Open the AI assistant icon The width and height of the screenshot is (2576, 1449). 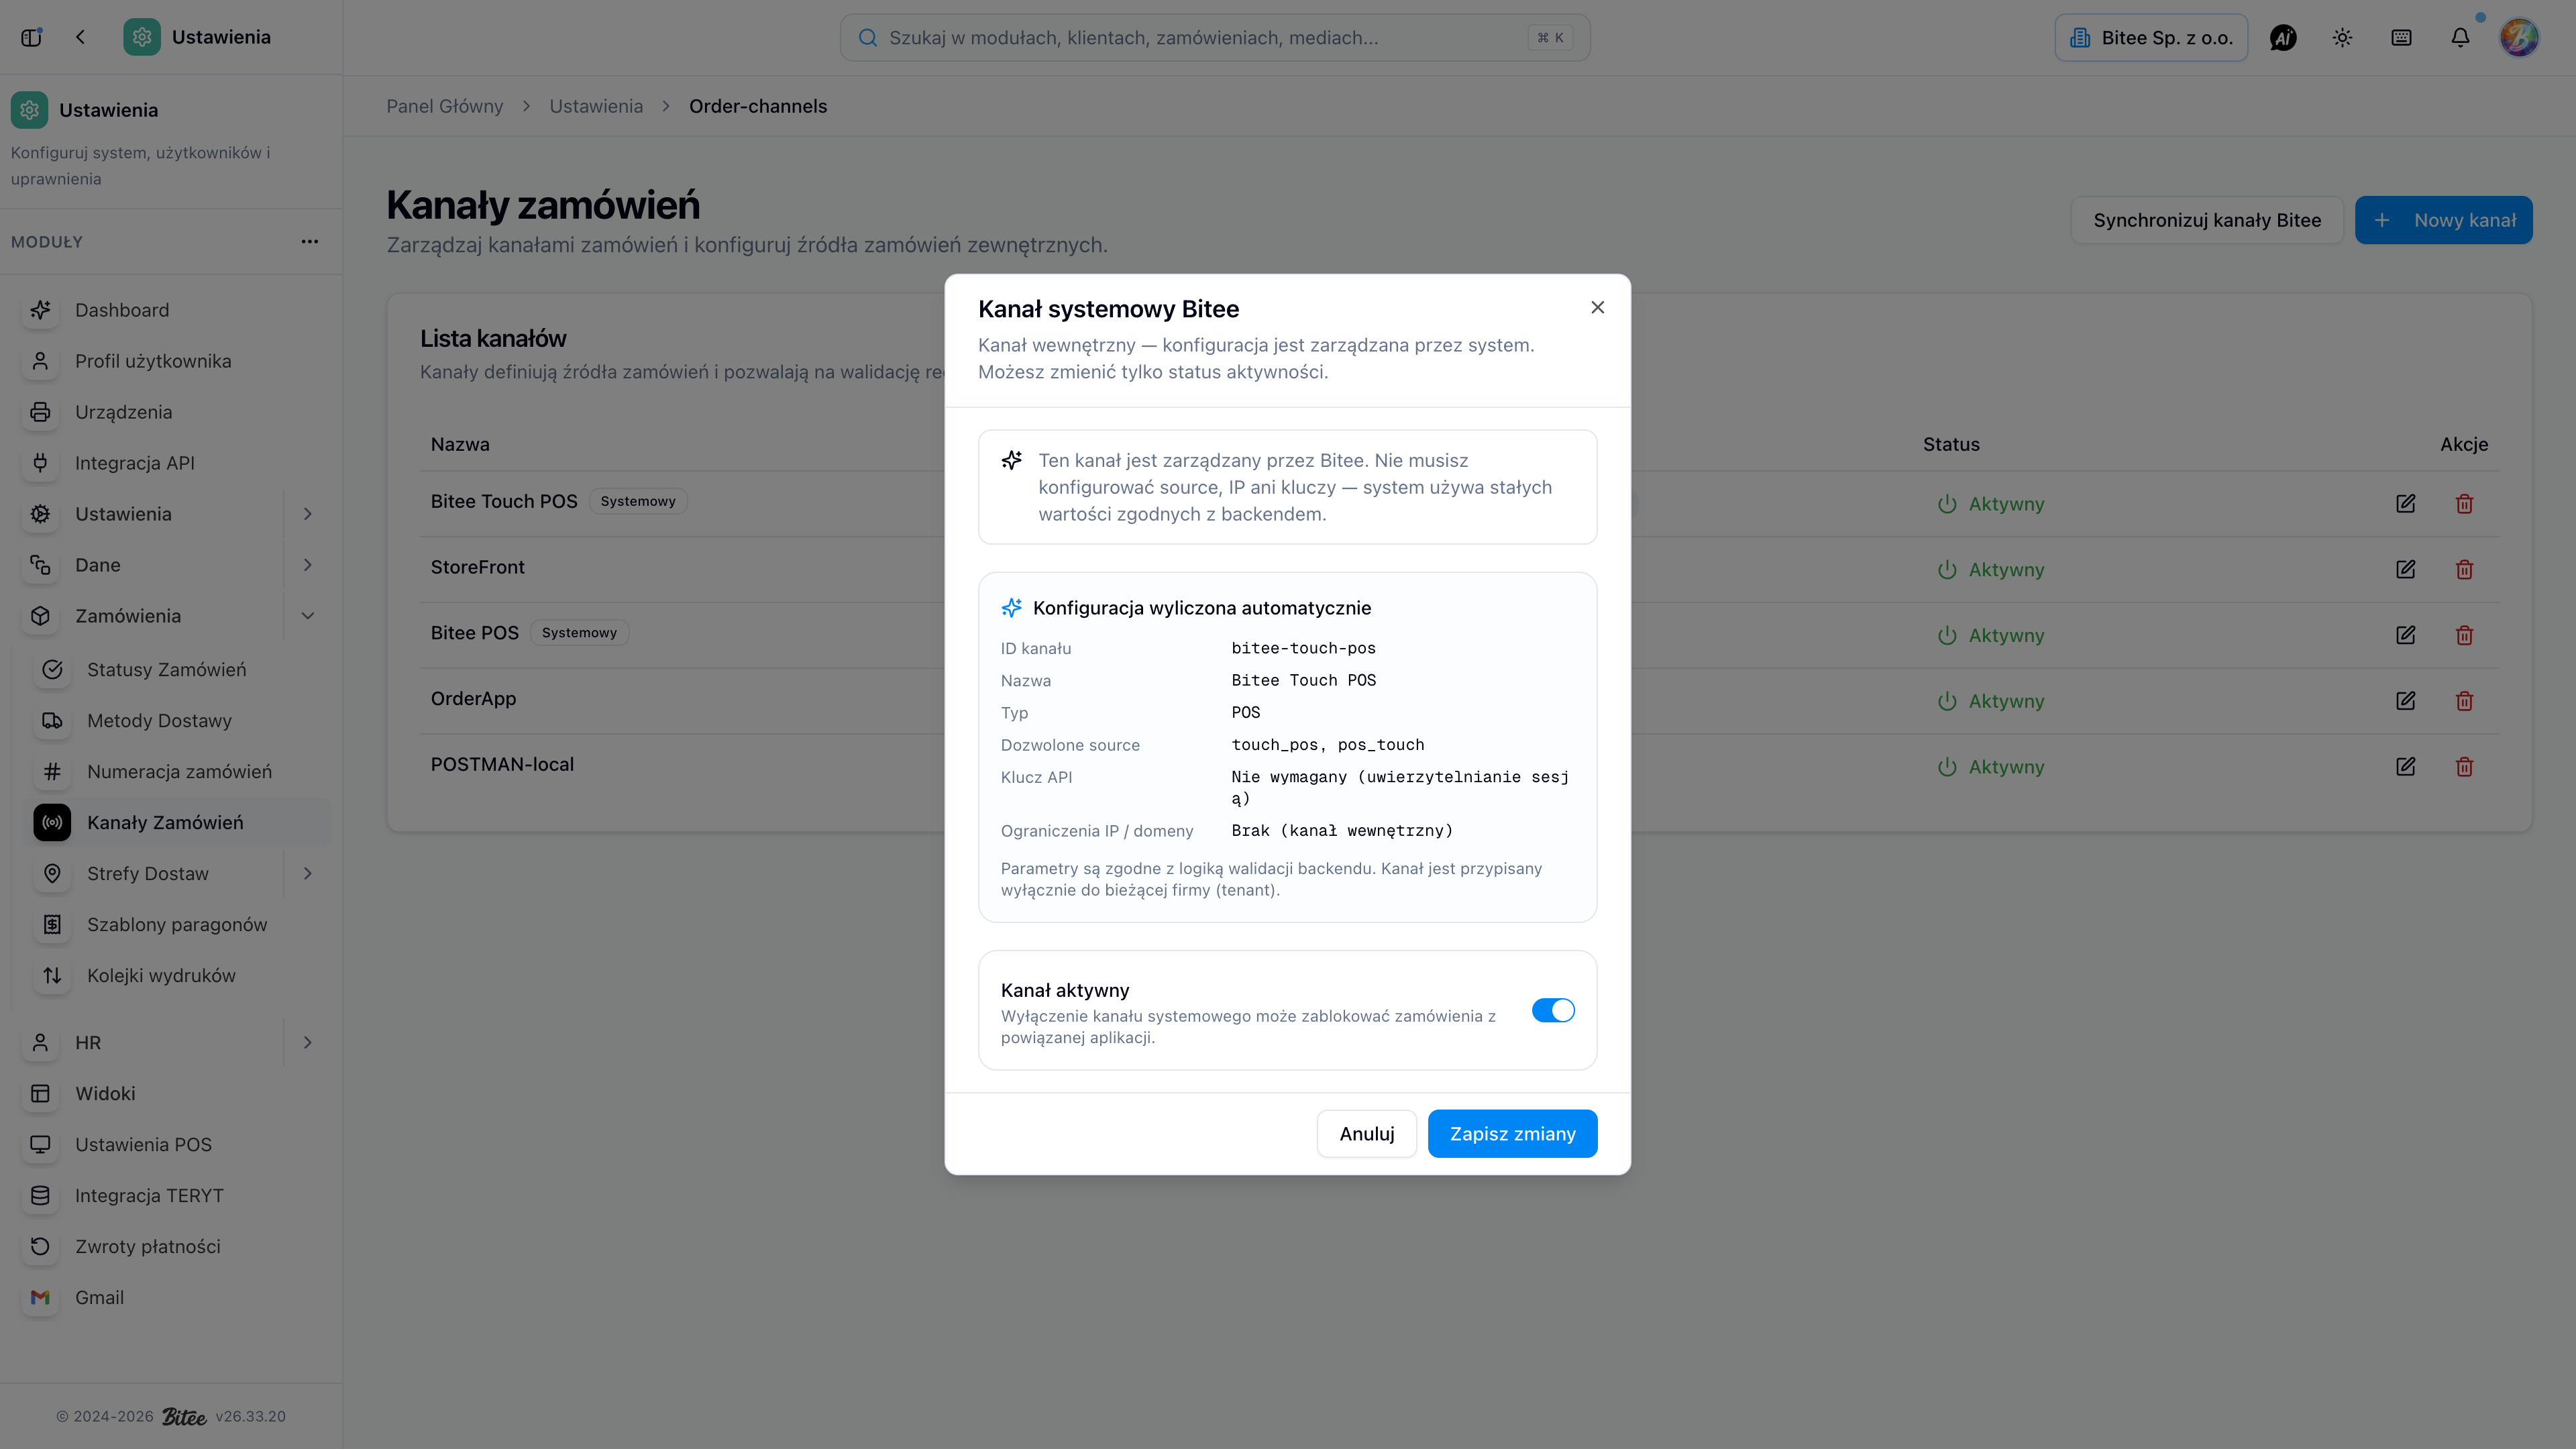2283,38
